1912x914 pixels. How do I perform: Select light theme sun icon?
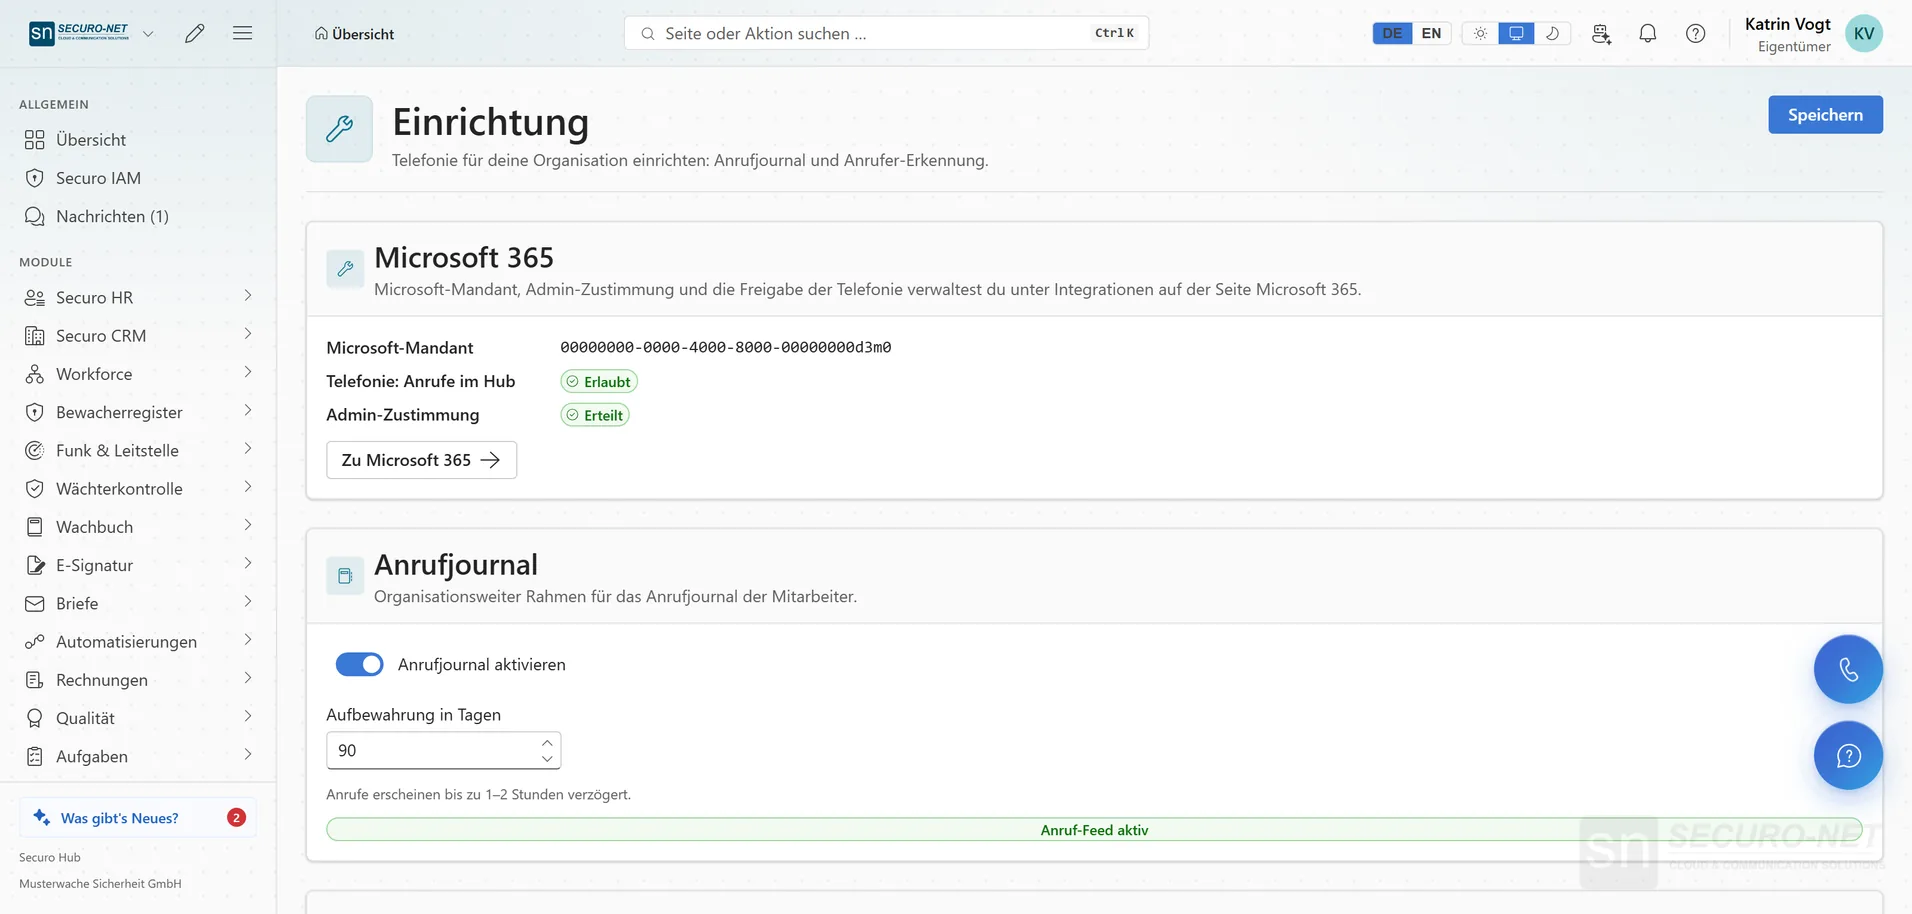click(x=1480, y=33)
